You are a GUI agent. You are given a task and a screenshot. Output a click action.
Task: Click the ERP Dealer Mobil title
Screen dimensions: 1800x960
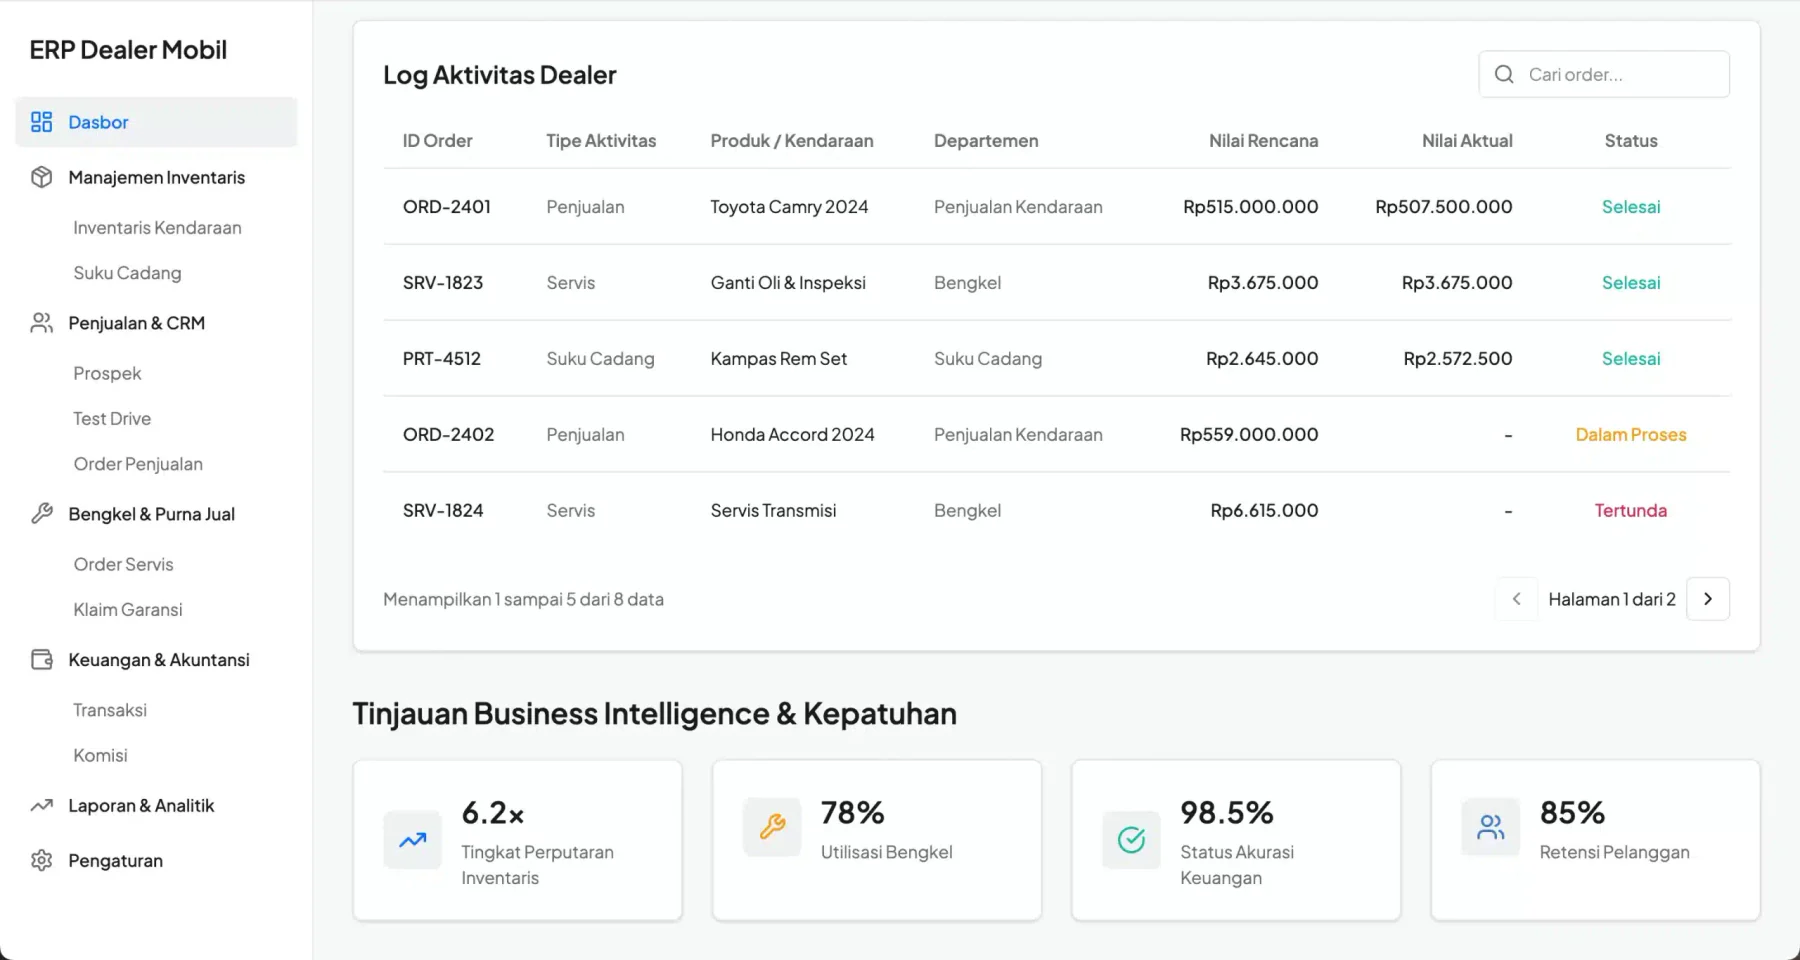(128, 50)
